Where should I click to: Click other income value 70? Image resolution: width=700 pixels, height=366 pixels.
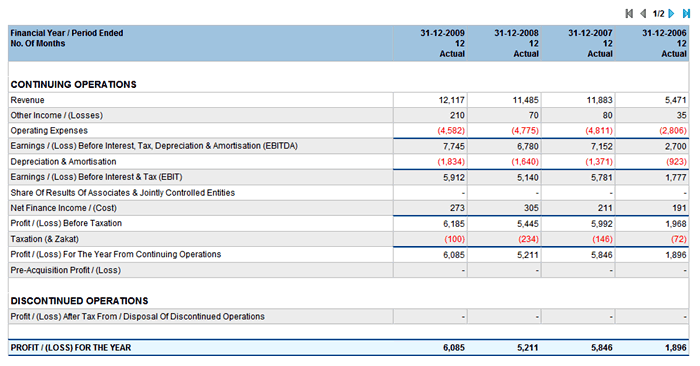click(x=533, y=115)
